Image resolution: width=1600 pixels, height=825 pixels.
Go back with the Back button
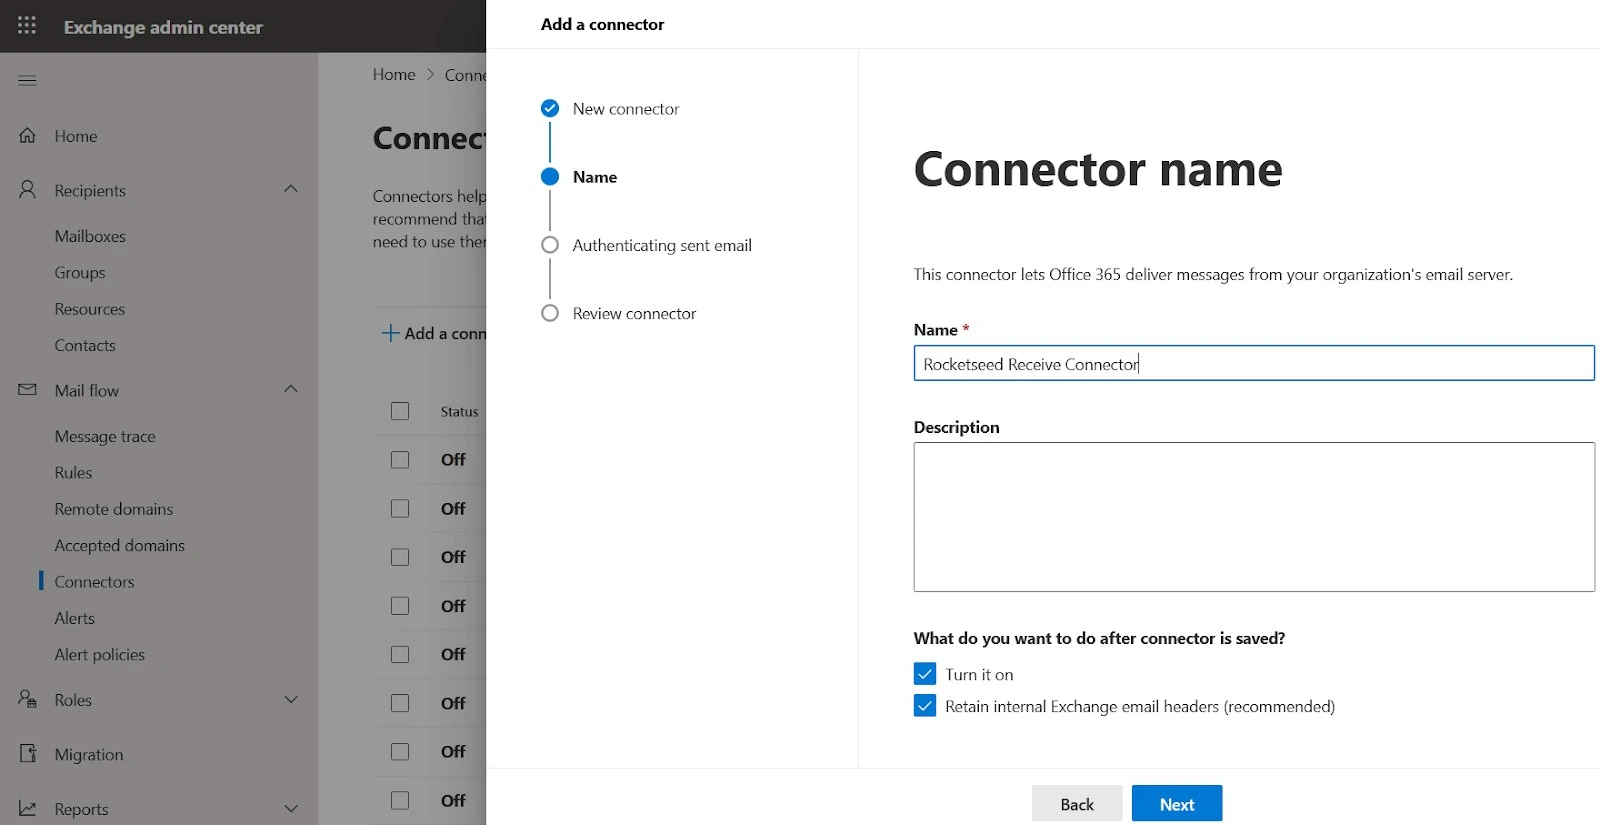click(x=1076, y=804)
